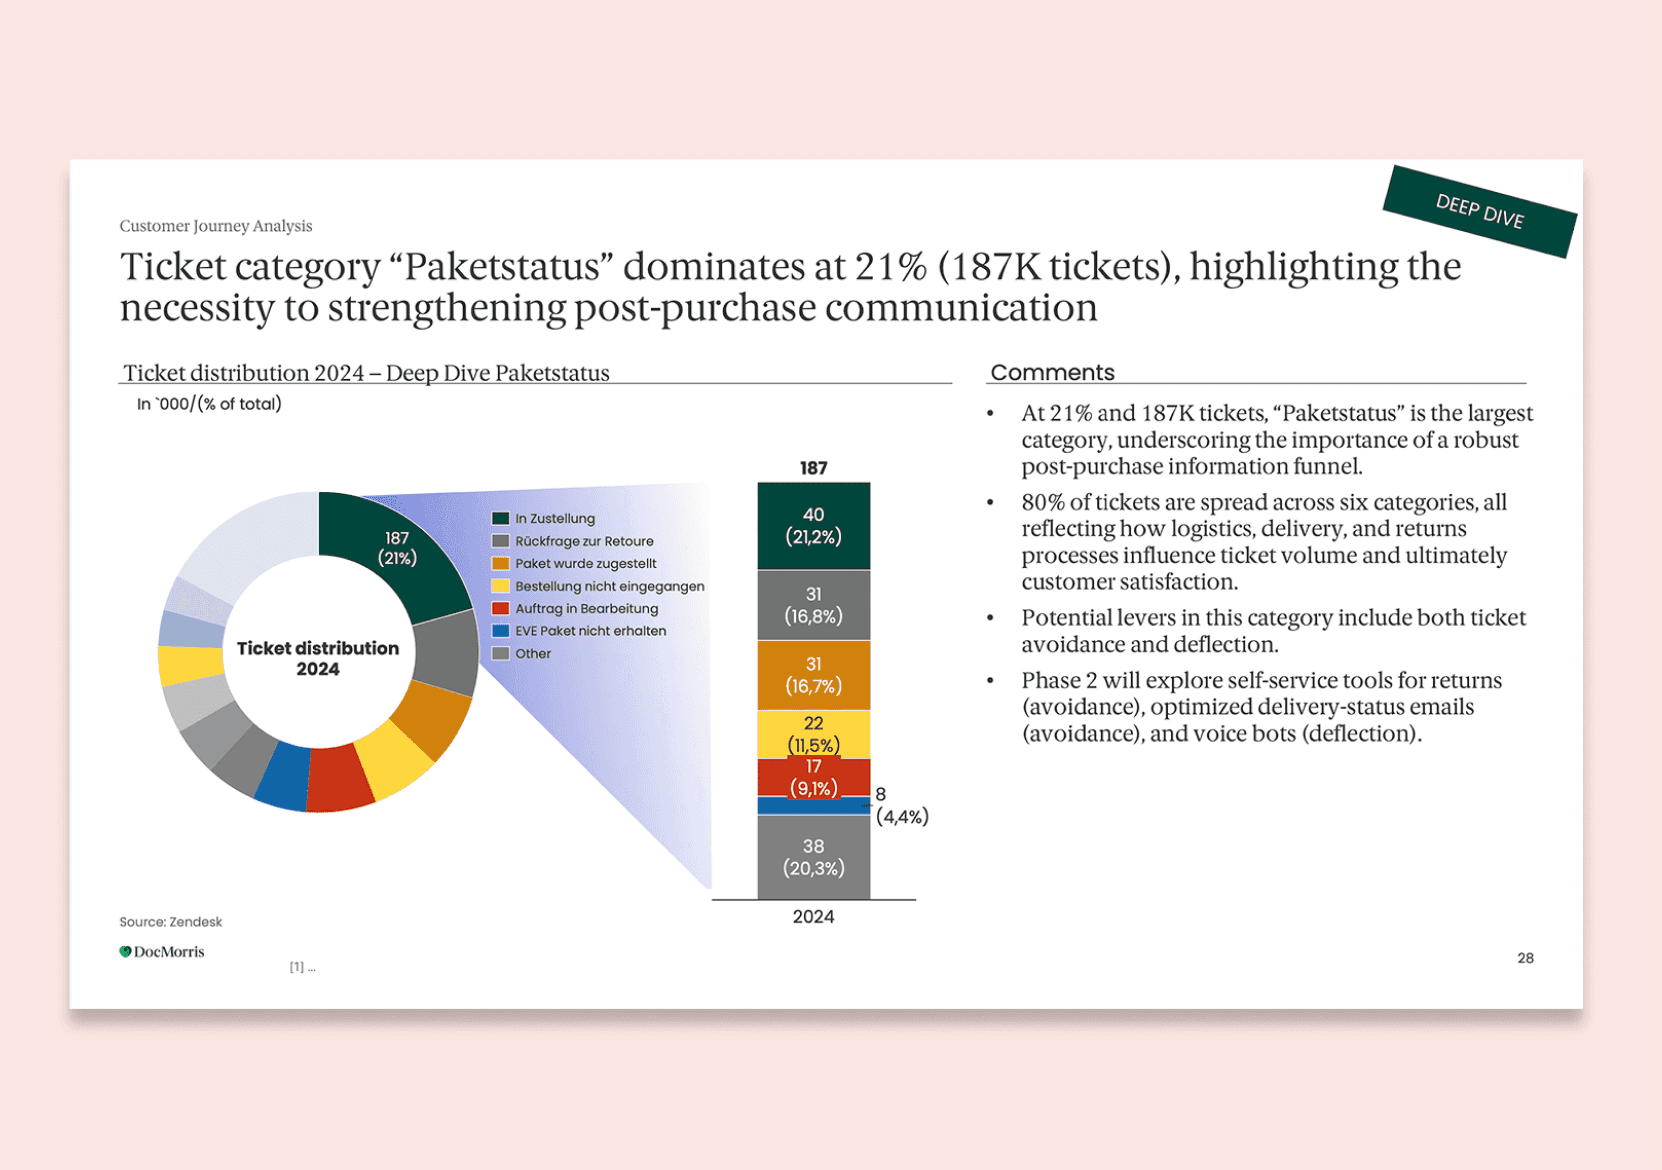1662x1170 pixels.
Task: Select the 'Ticket distribution 2024' donut center label
Action: [x=318, y=659]
